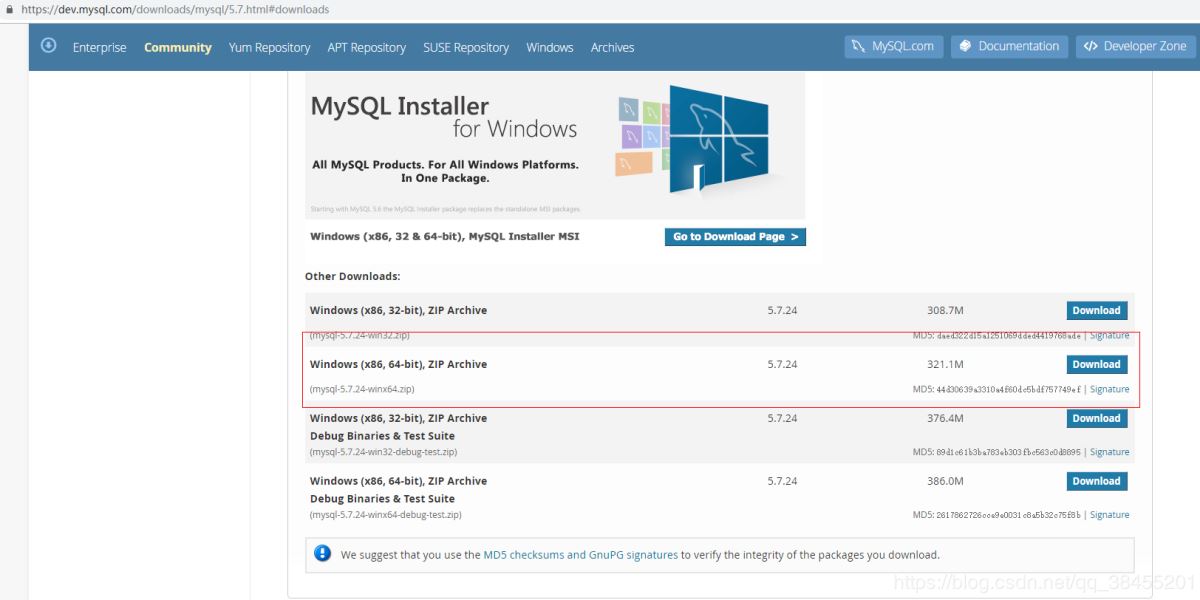Switch to the Windows tab

click(x=550, y=47)
